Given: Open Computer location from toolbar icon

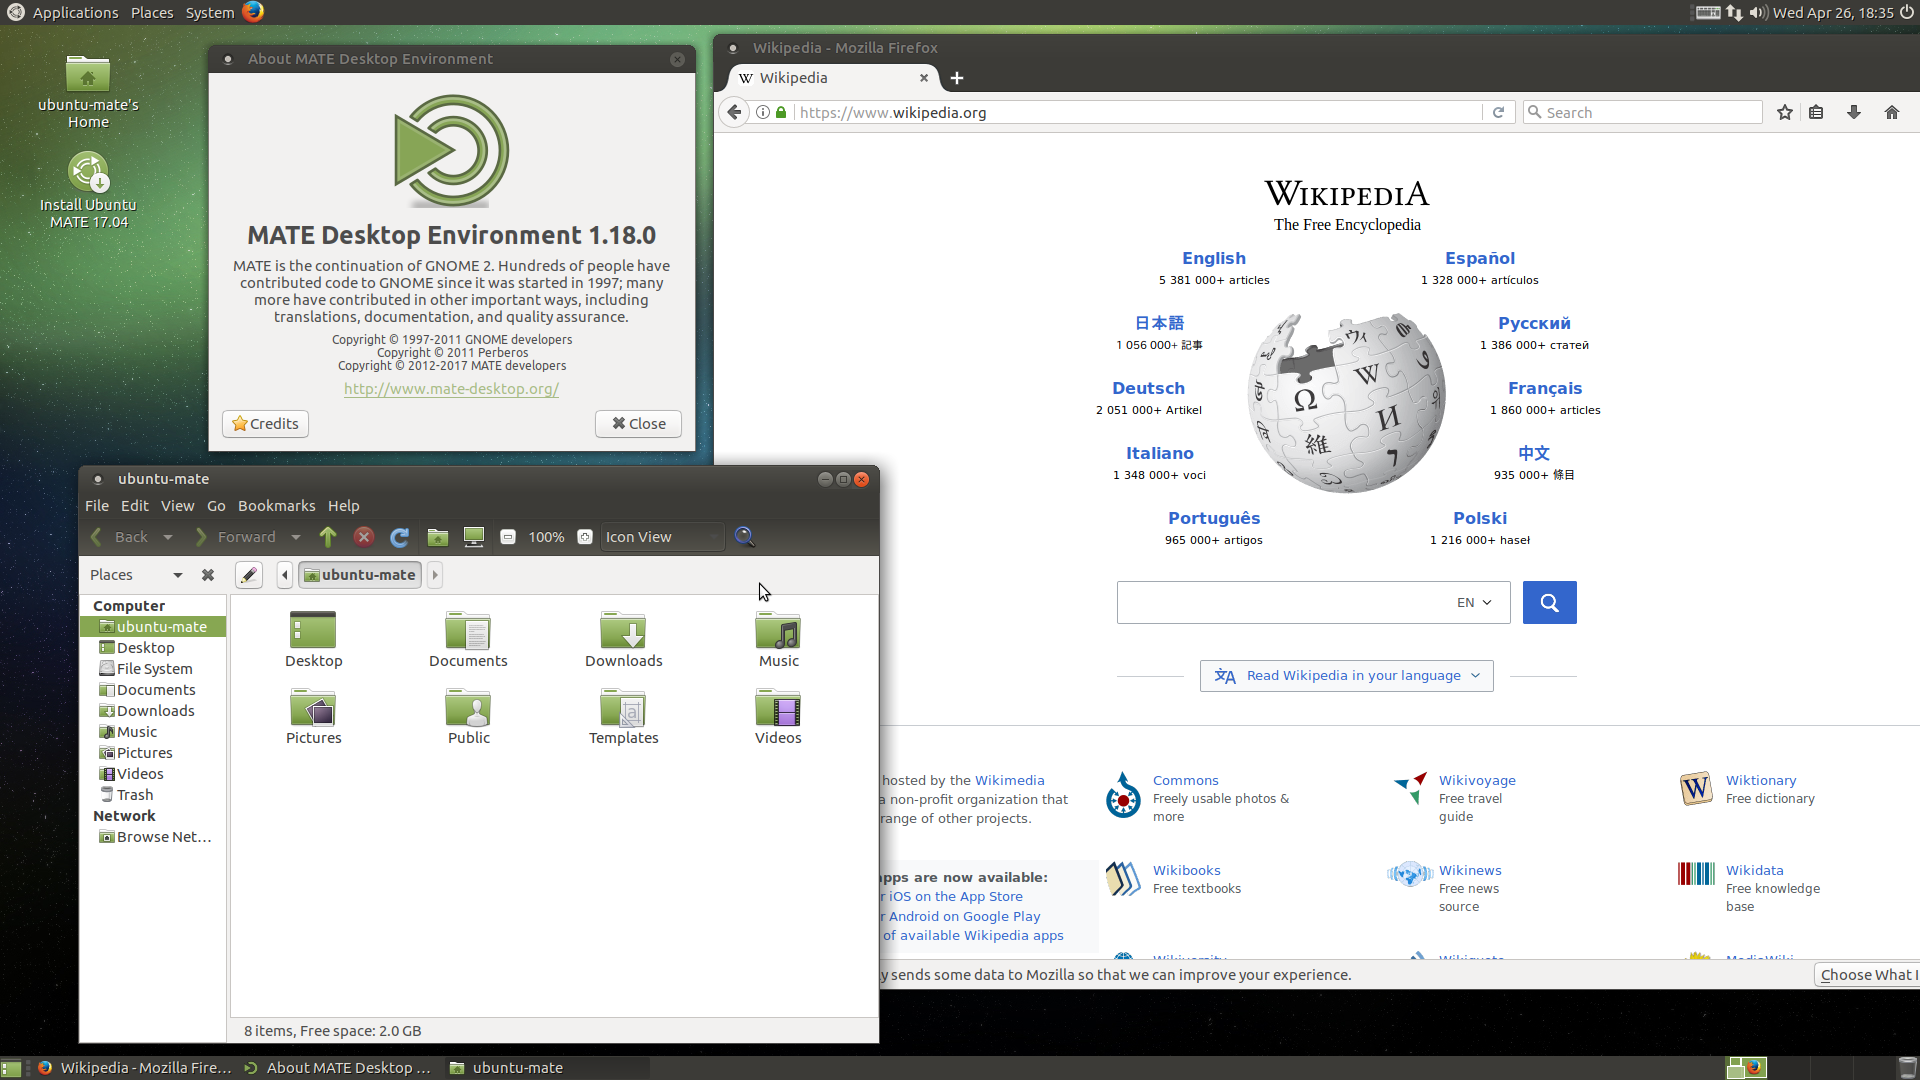Looking at the screenshot, I should (474, 537).
